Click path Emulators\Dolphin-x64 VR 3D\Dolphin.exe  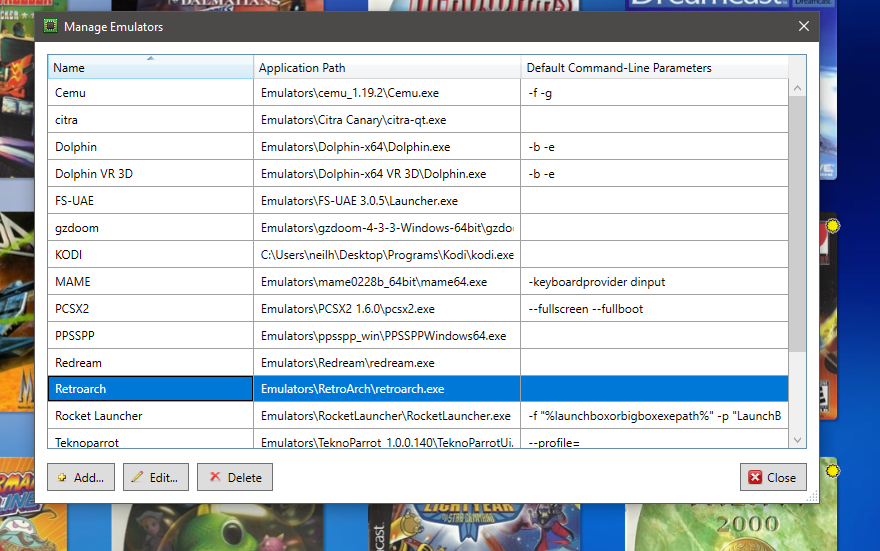click(373, 174)
